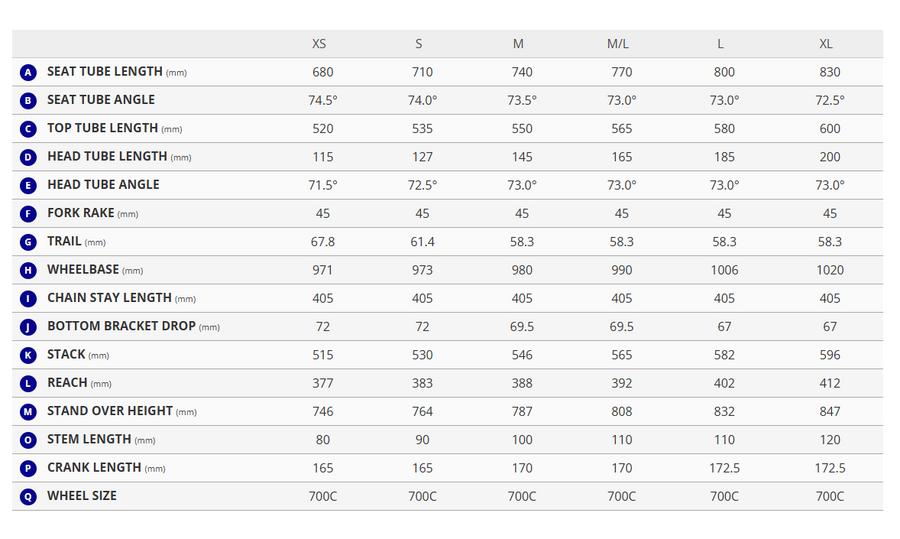Click the H icon for Wheelbase
The width and height of the screenshot is (900, 539).
(x=28, y=270)
